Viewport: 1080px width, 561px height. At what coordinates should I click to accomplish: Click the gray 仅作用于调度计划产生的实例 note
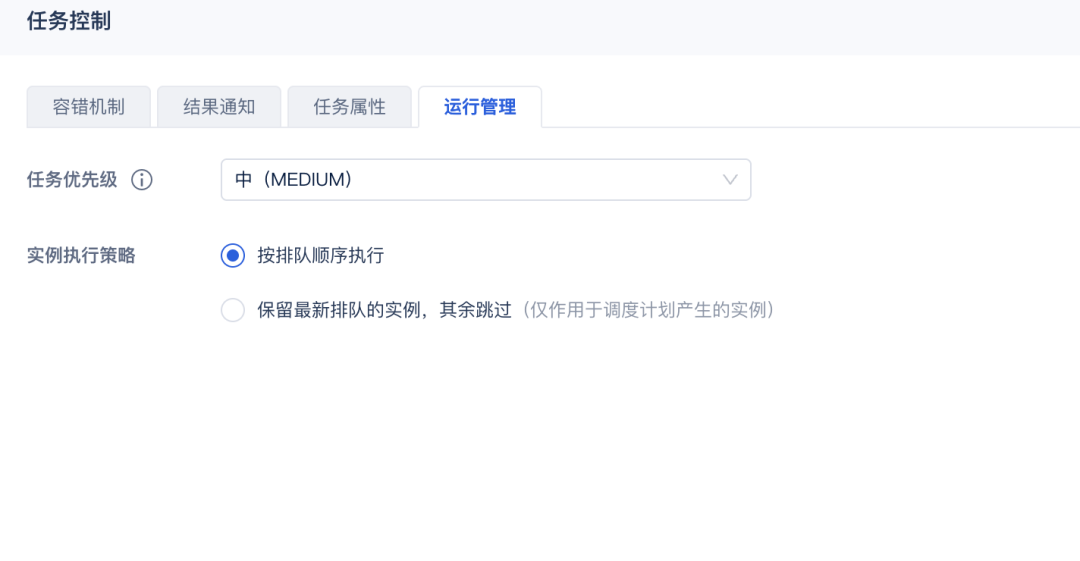pyautogui.click(x=647, y=310)
